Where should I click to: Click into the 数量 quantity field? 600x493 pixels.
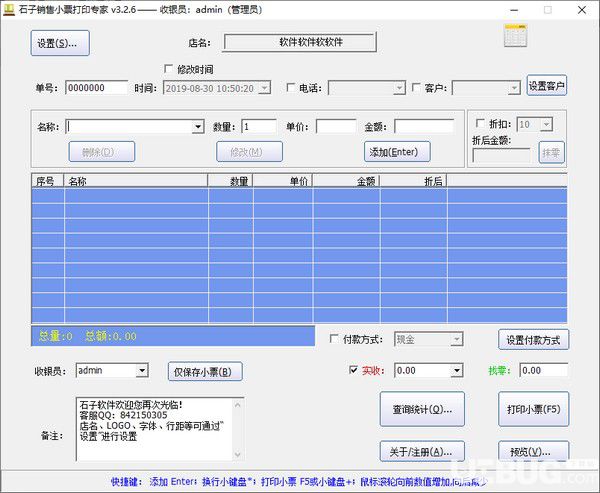(x=259, y=127)
